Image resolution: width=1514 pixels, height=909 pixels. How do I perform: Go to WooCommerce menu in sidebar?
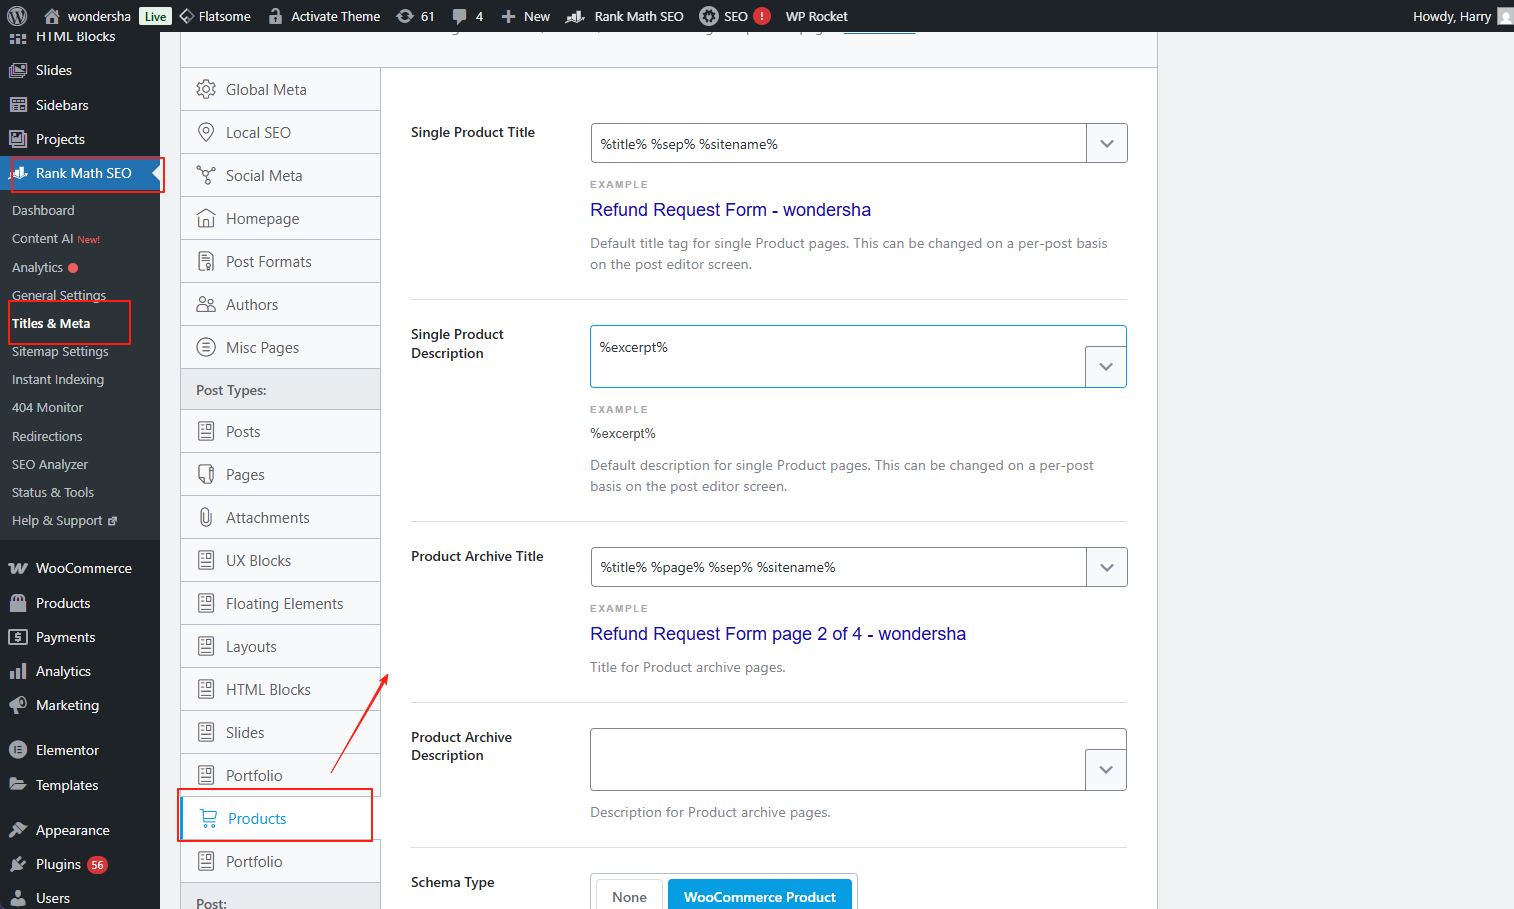[83, 568]
